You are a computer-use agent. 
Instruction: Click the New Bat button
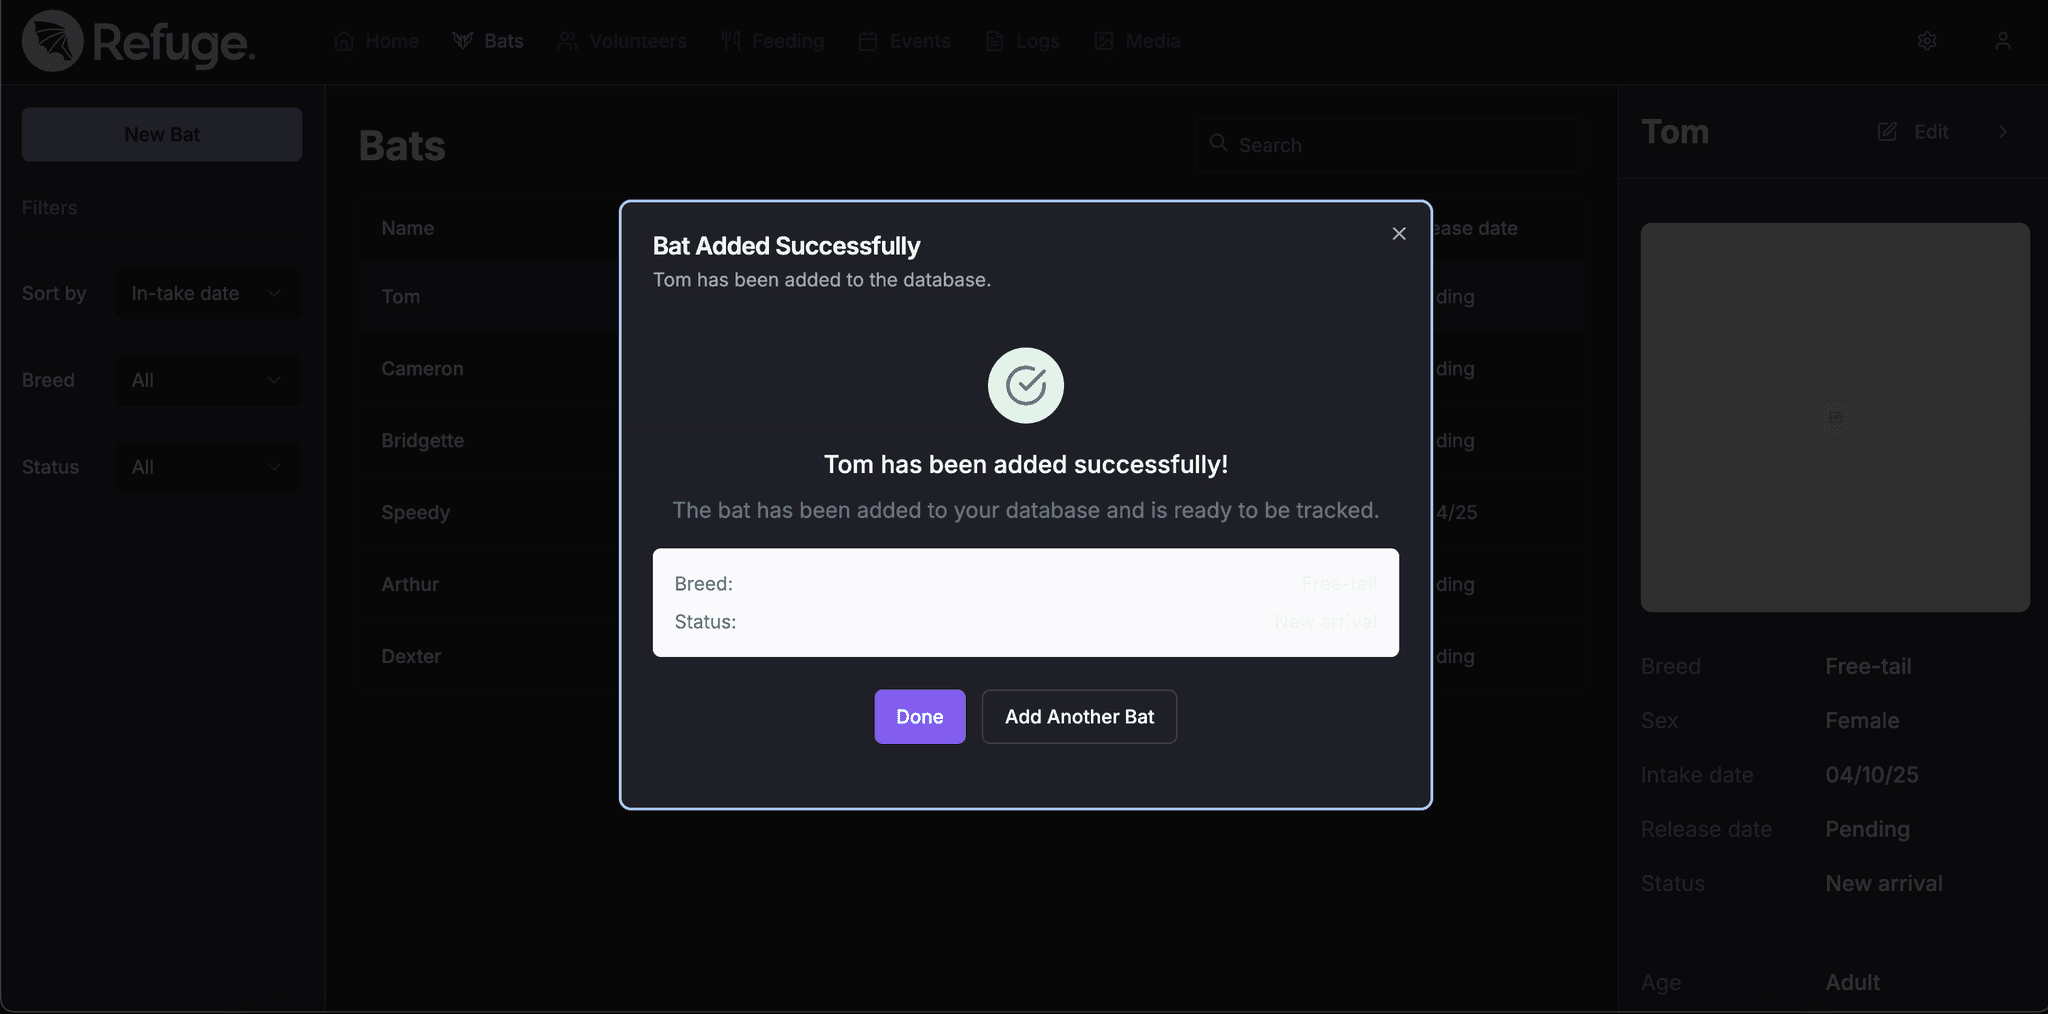(162, 134)
